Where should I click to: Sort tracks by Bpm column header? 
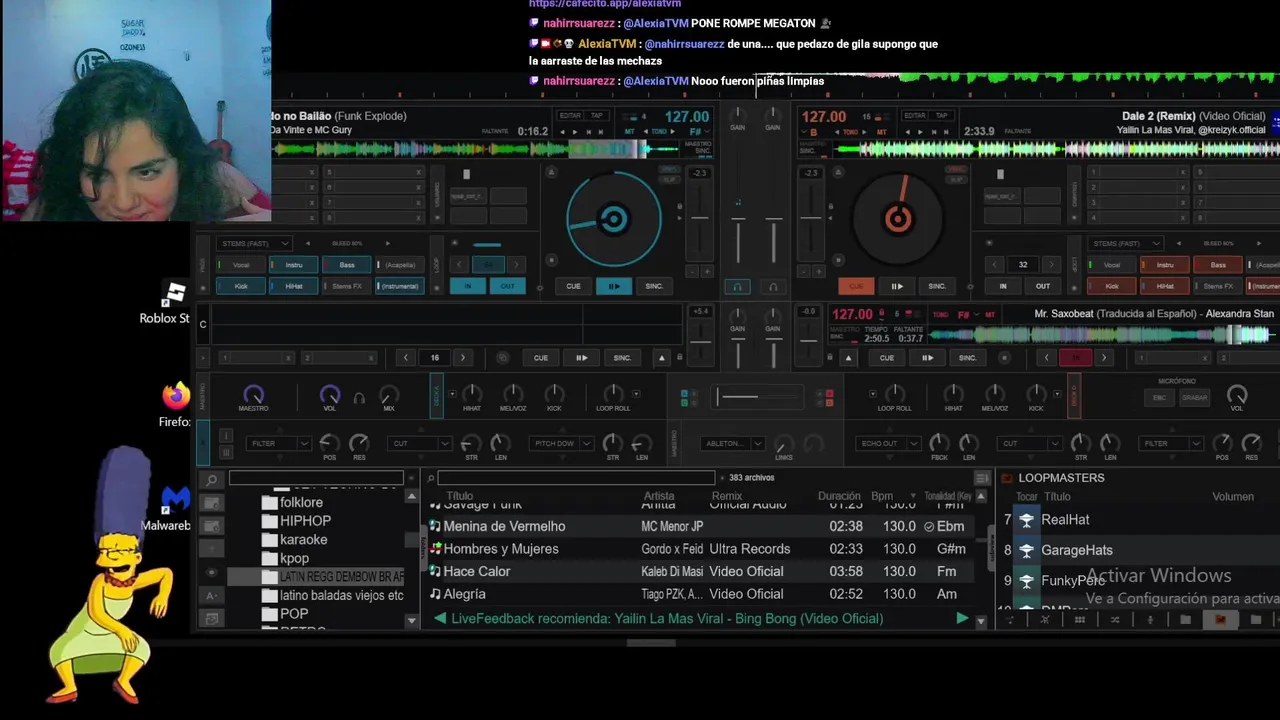pos(882,496)
